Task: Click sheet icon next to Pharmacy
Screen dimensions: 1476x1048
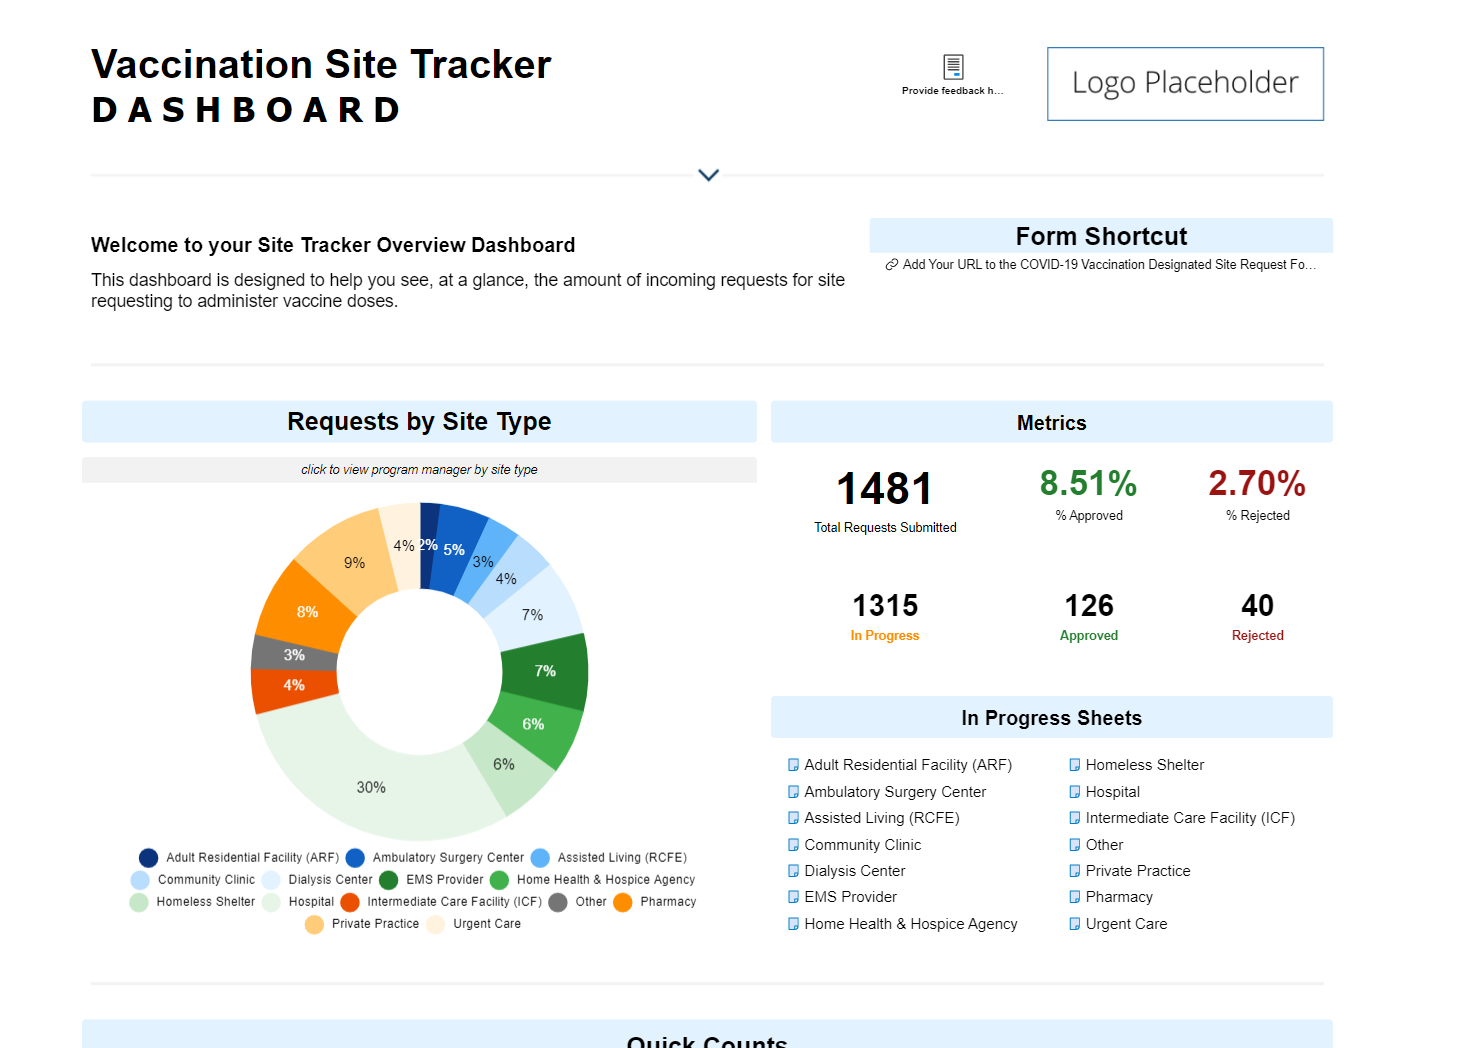Action: pos(1075,897)
